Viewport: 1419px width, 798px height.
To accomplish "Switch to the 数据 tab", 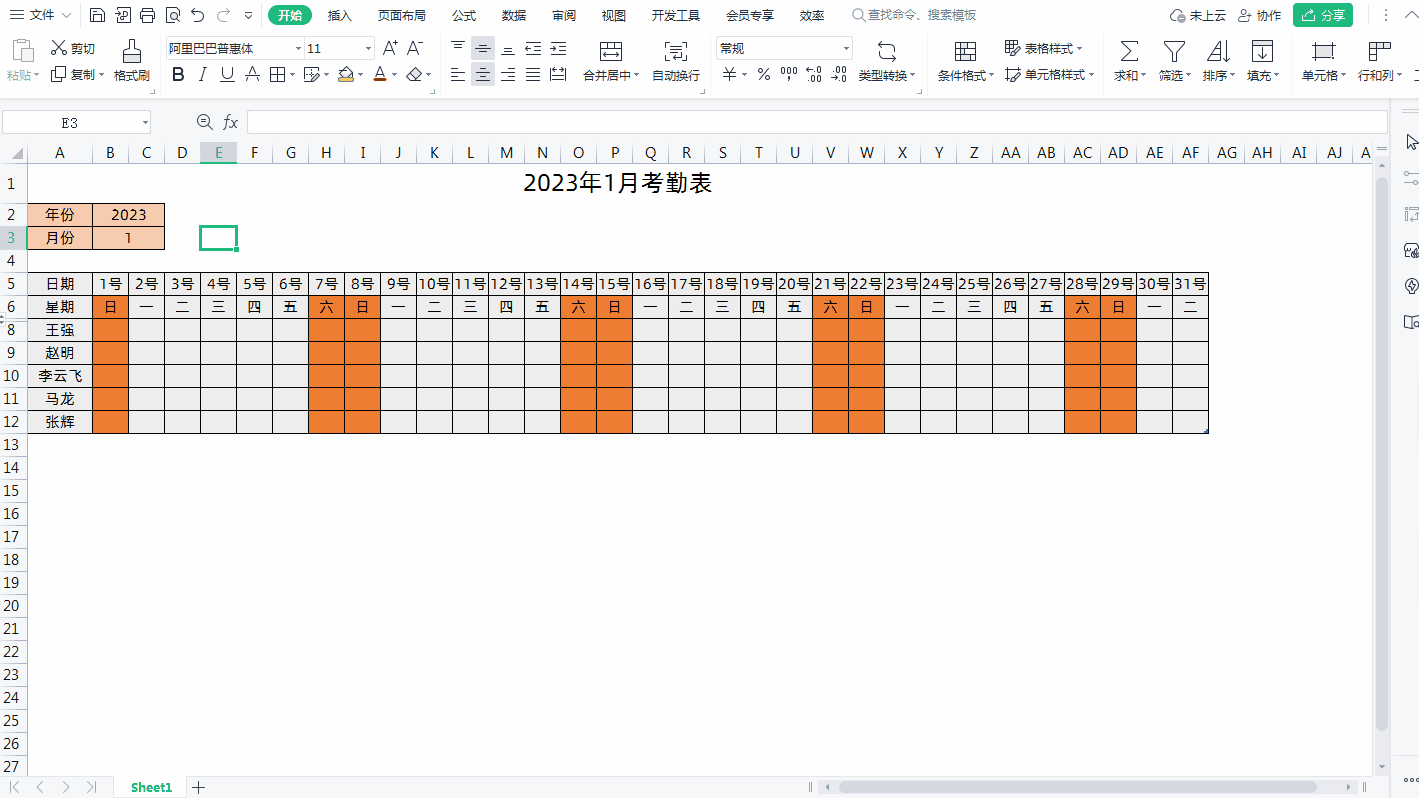I will [x=514, y=15].
